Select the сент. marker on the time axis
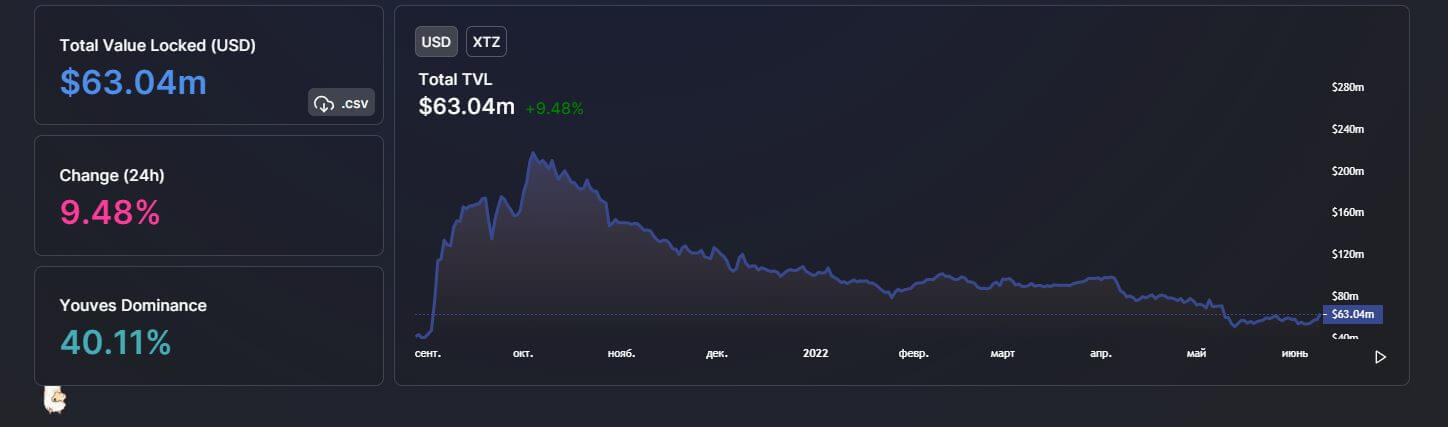 pos(428,353)
